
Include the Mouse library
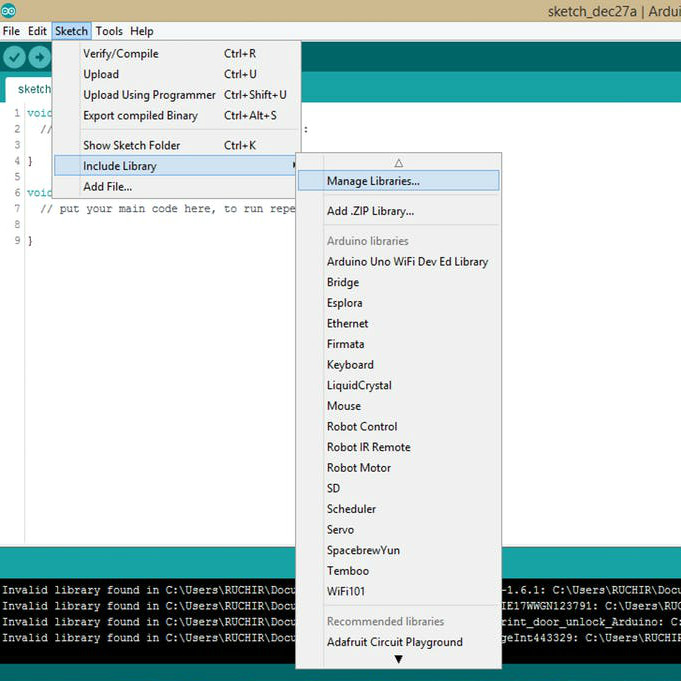click(x=399, y=406)
